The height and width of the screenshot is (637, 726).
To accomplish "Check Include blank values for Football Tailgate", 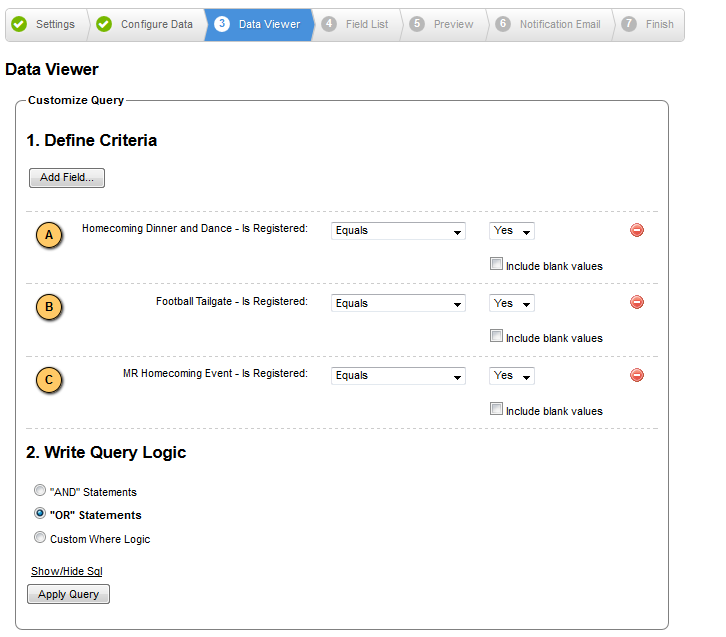I will click(496, 336).
